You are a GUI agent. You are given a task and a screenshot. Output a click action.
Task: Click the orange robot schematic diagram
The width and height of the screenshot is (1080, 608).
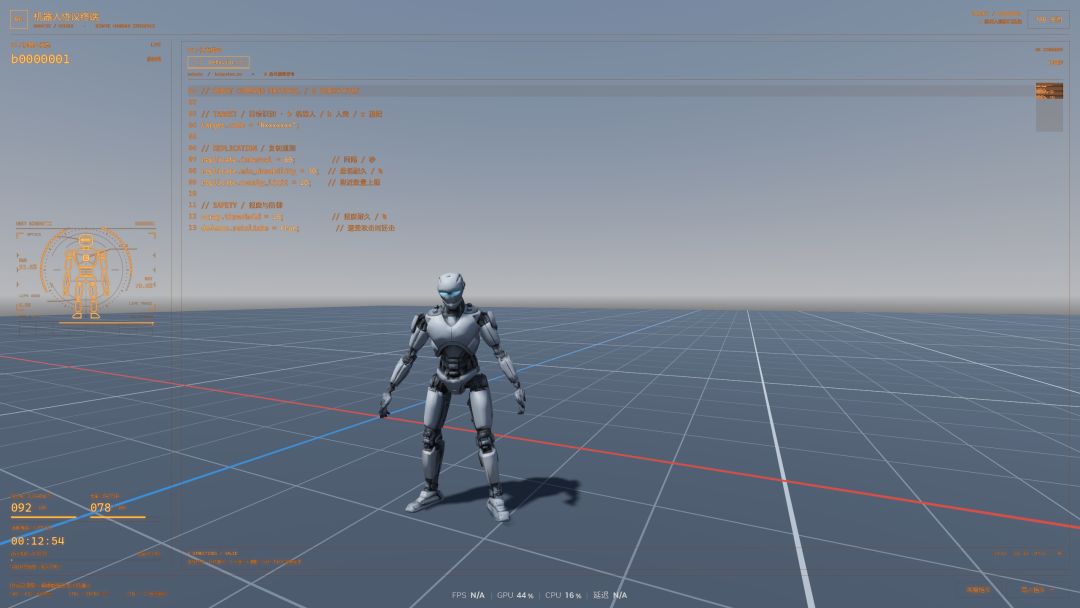pos(85,273)
